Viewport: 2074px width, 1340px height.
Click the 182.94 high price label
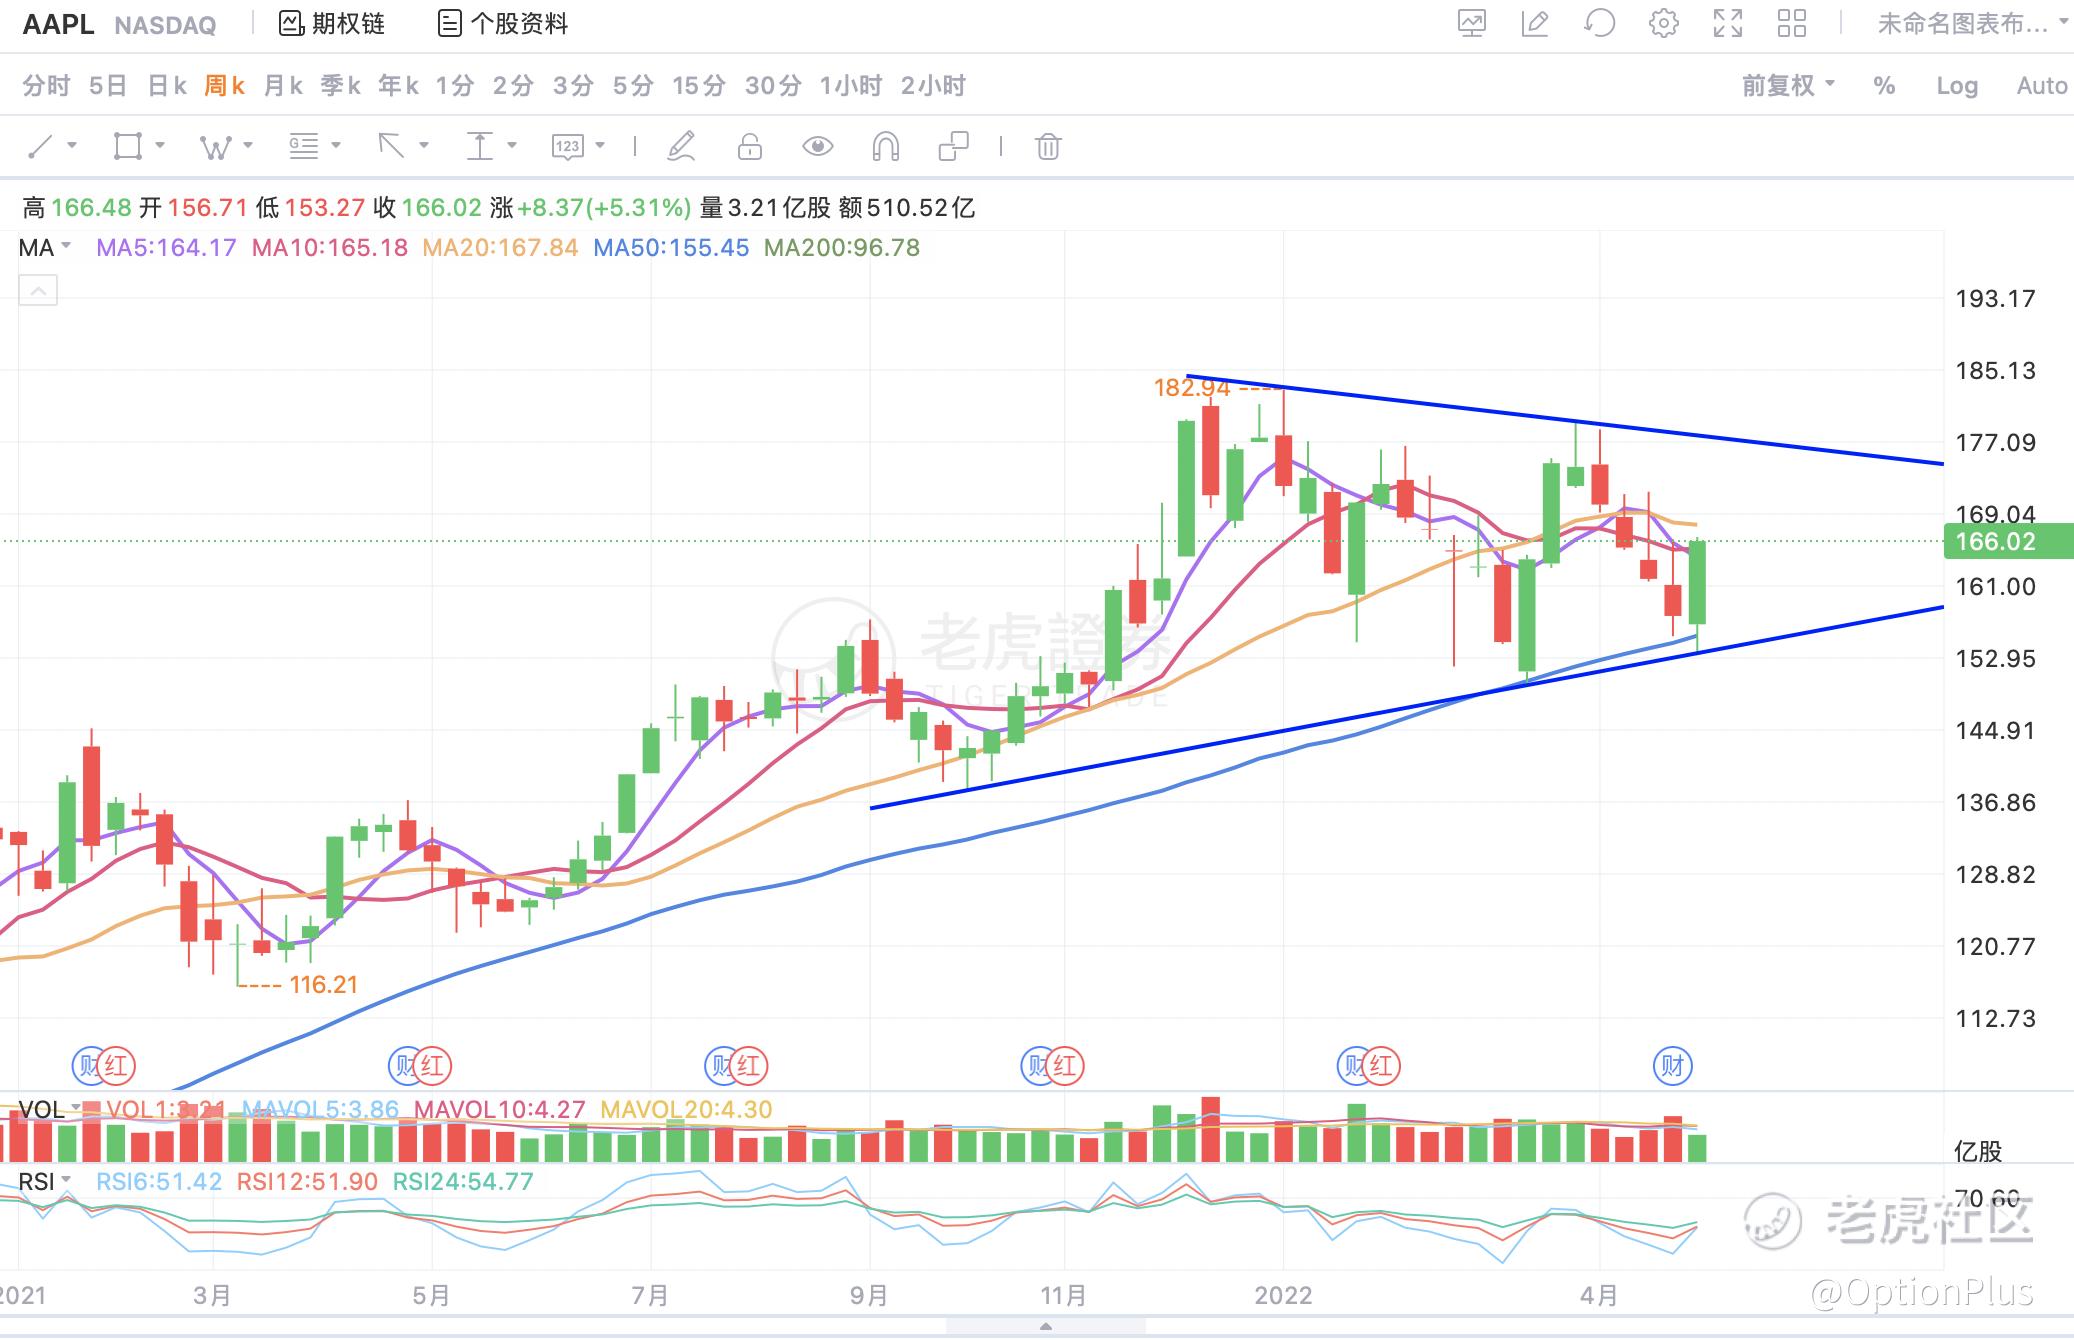pyautogui.click(x=1192, y=387)
